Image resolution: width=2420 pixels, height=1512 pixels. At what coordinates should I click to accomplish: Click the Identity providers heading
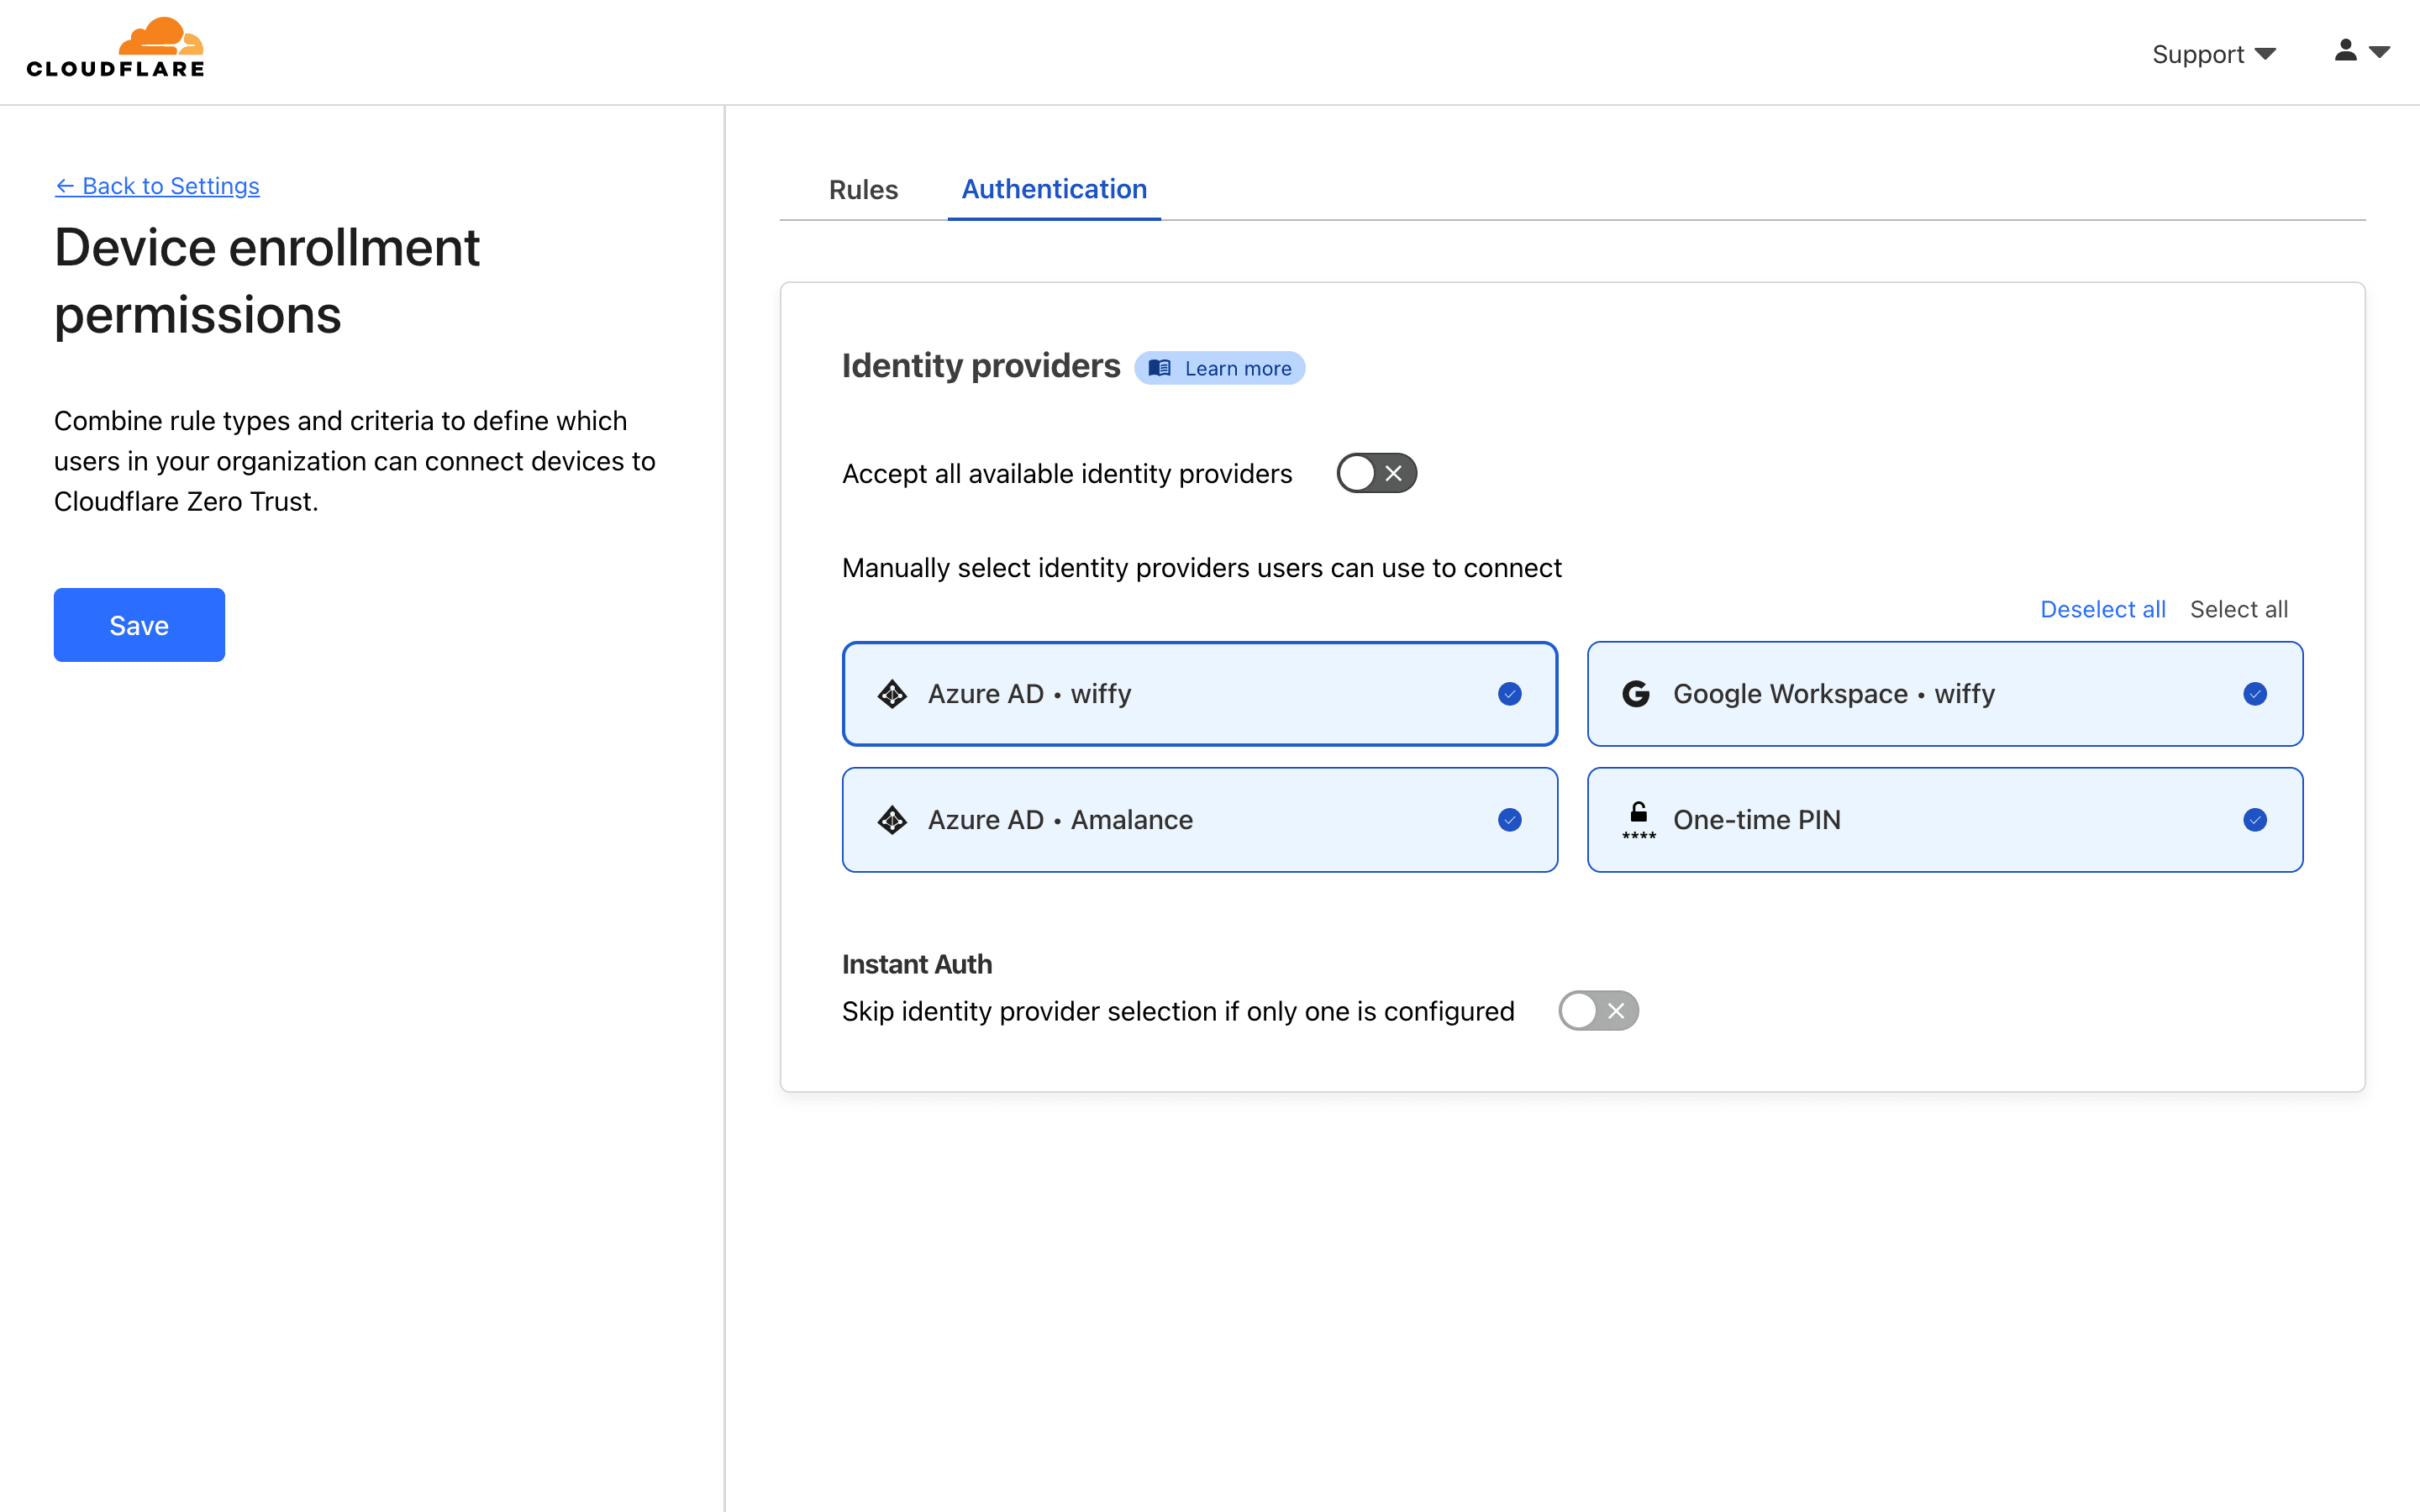[981, 366]
